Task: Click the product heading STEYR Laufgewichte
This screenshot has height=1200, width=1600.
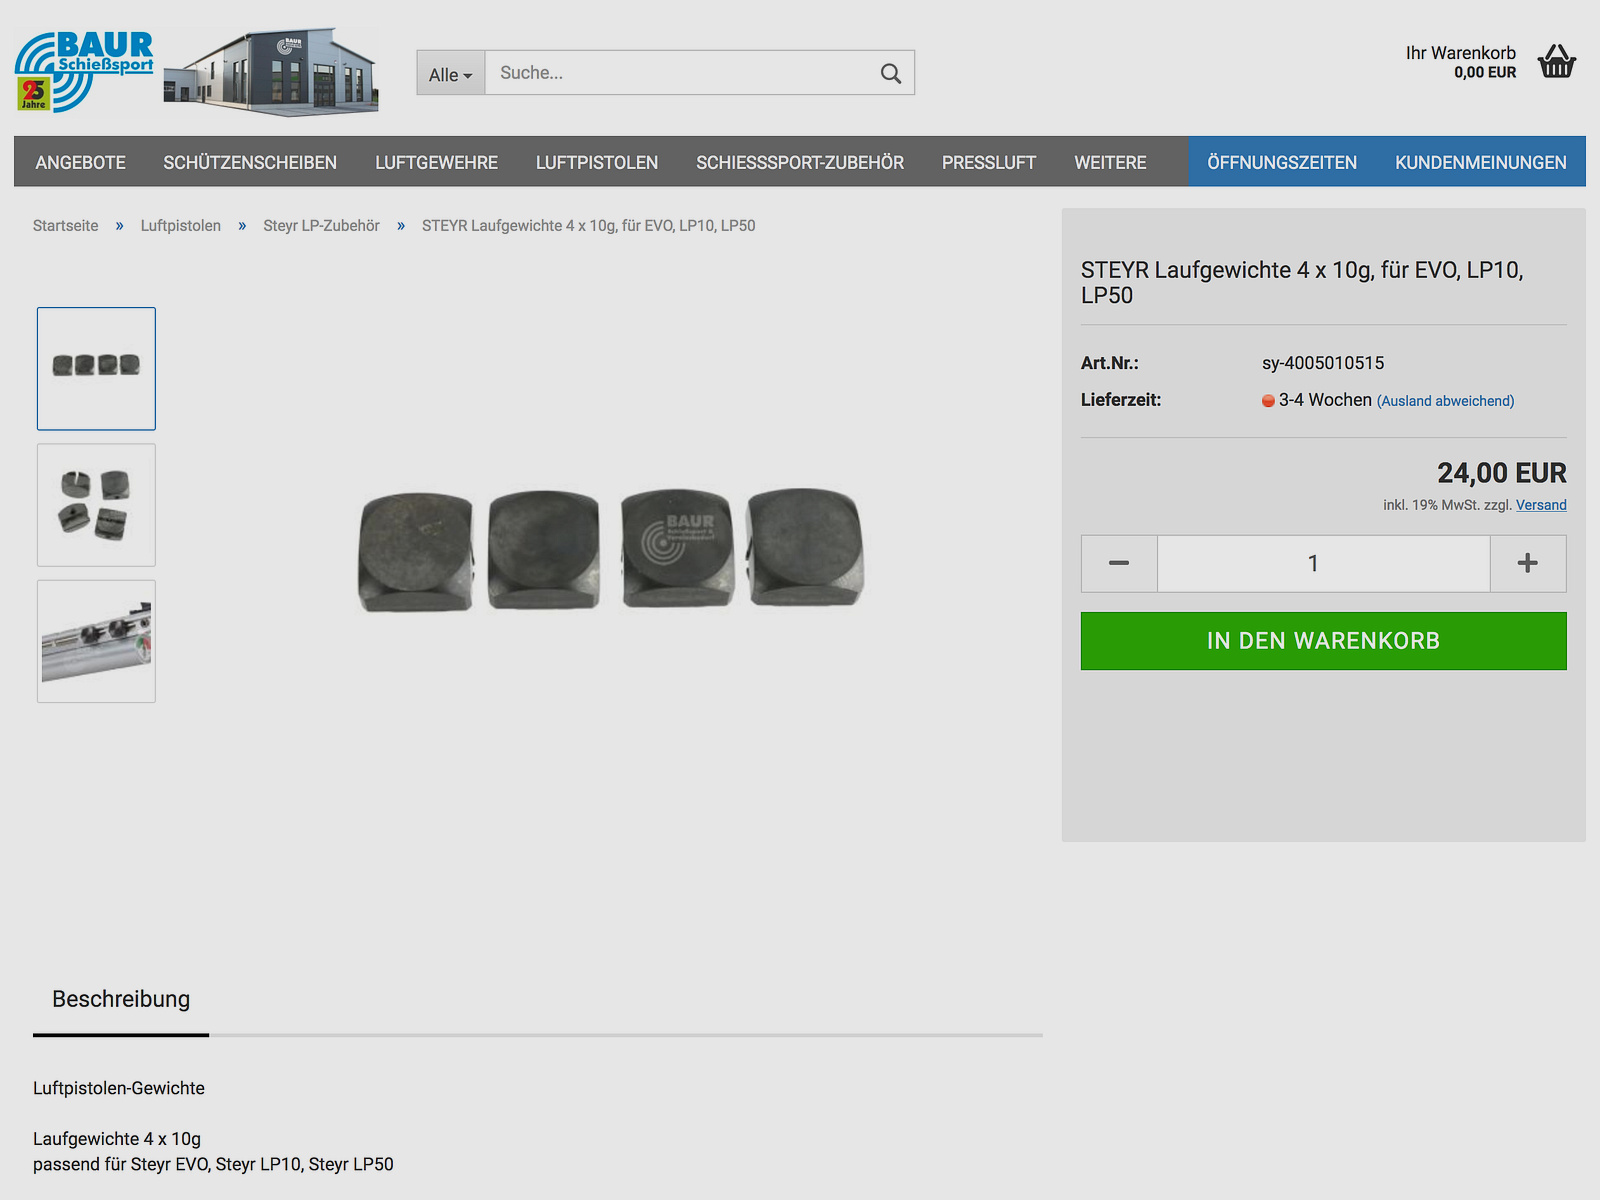Action: 1302,283
